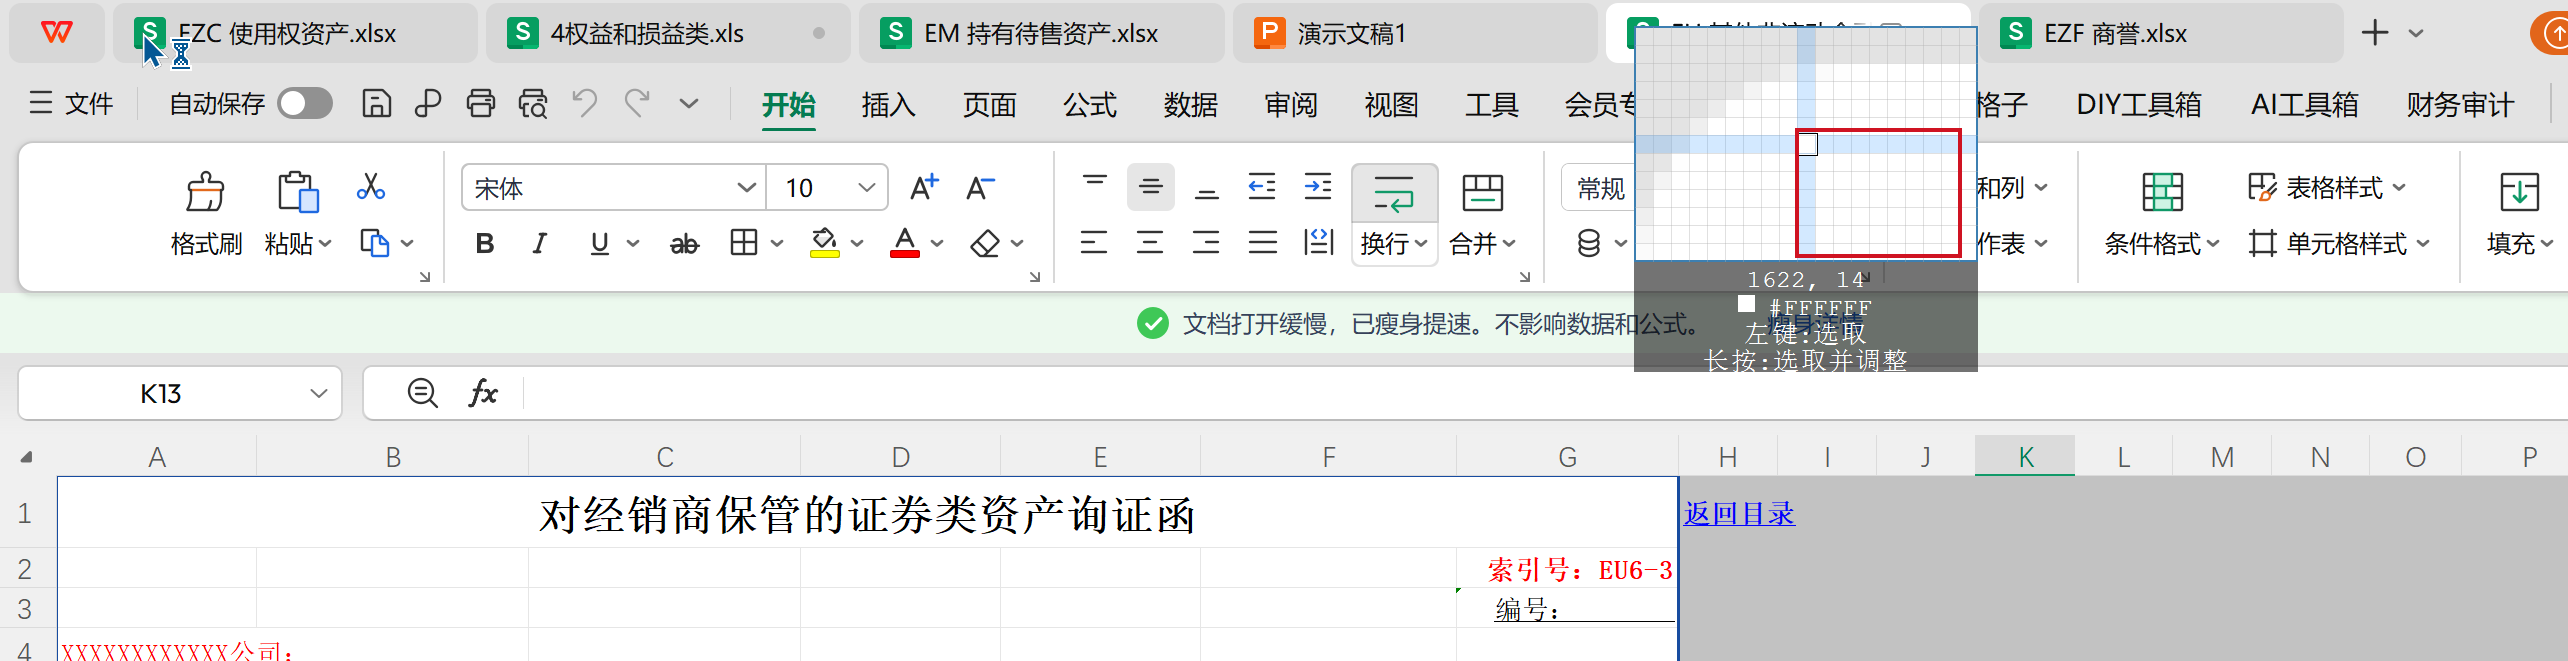Click the redo arrow

[x=637, y=104]
